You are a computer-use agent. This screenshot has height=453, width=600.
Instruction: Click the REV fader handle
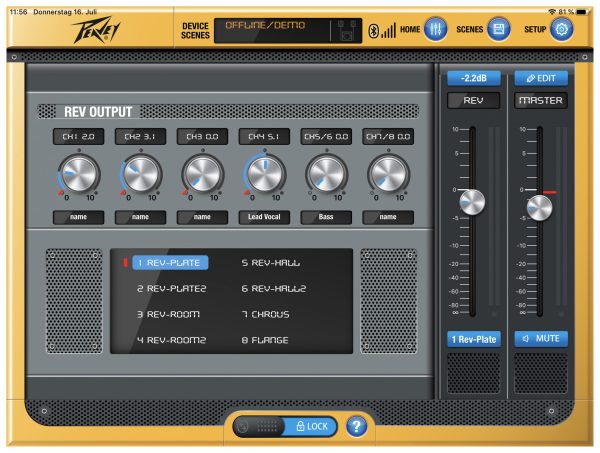pyautogui.click(x=472, y=202)
